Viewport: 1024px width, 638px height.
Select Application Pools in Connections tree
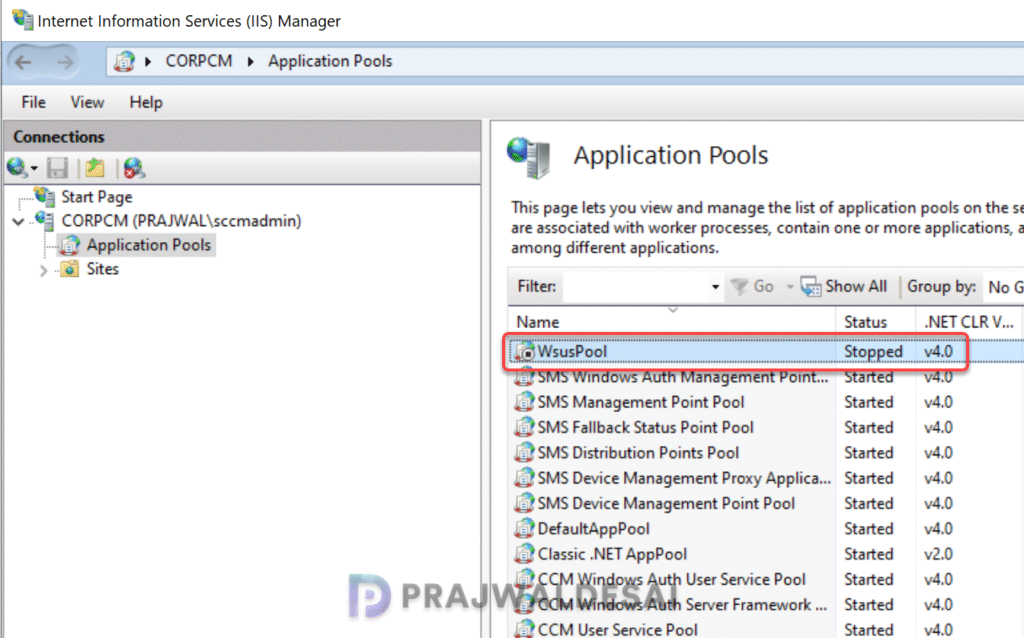pyautogui.click(x=149, y=245)
